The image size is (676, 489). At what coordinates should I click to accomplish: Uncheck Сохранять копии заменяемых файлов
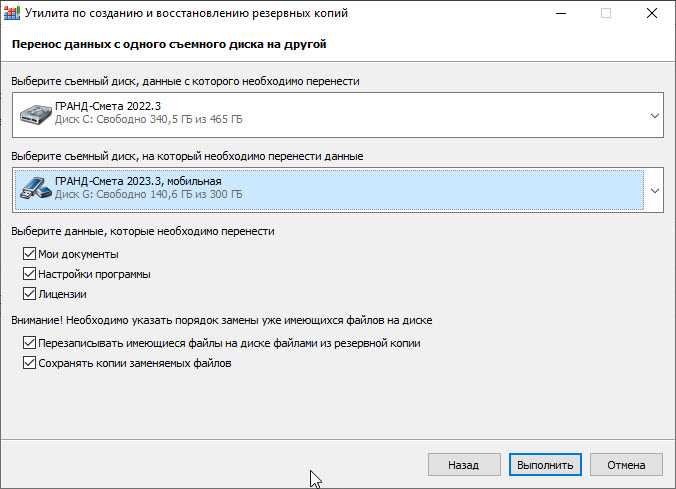(29, 363)
